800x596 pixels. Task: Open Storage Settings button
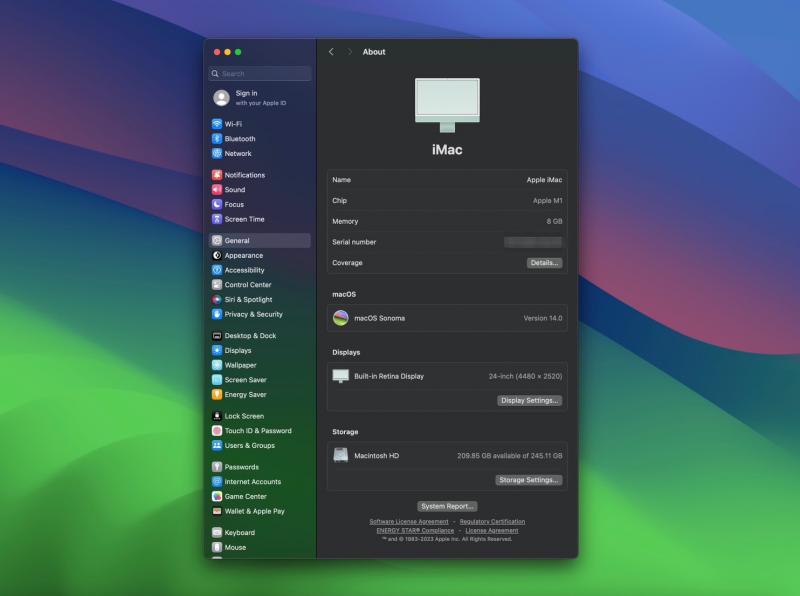point(529,481)
